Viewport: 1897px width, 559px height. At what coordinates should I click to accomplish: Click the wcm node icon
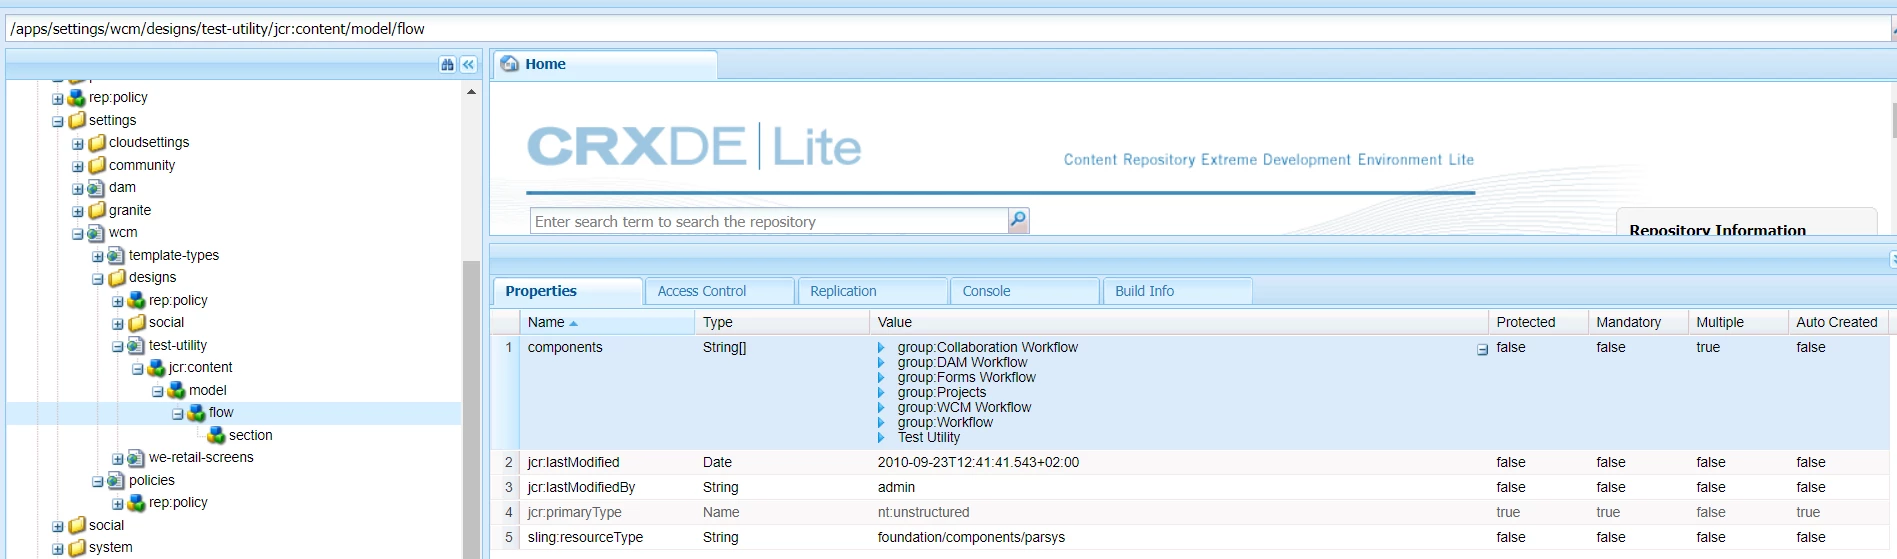97,233
